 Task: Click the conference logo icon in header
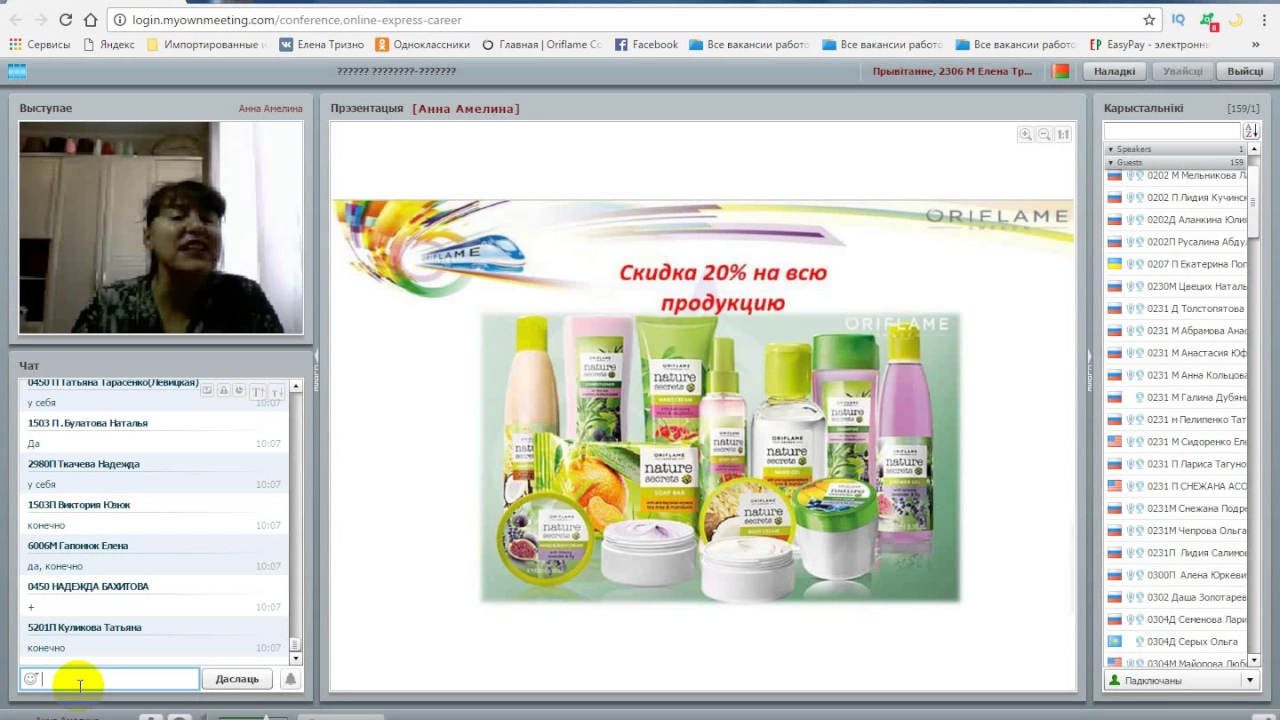(16, 71)
